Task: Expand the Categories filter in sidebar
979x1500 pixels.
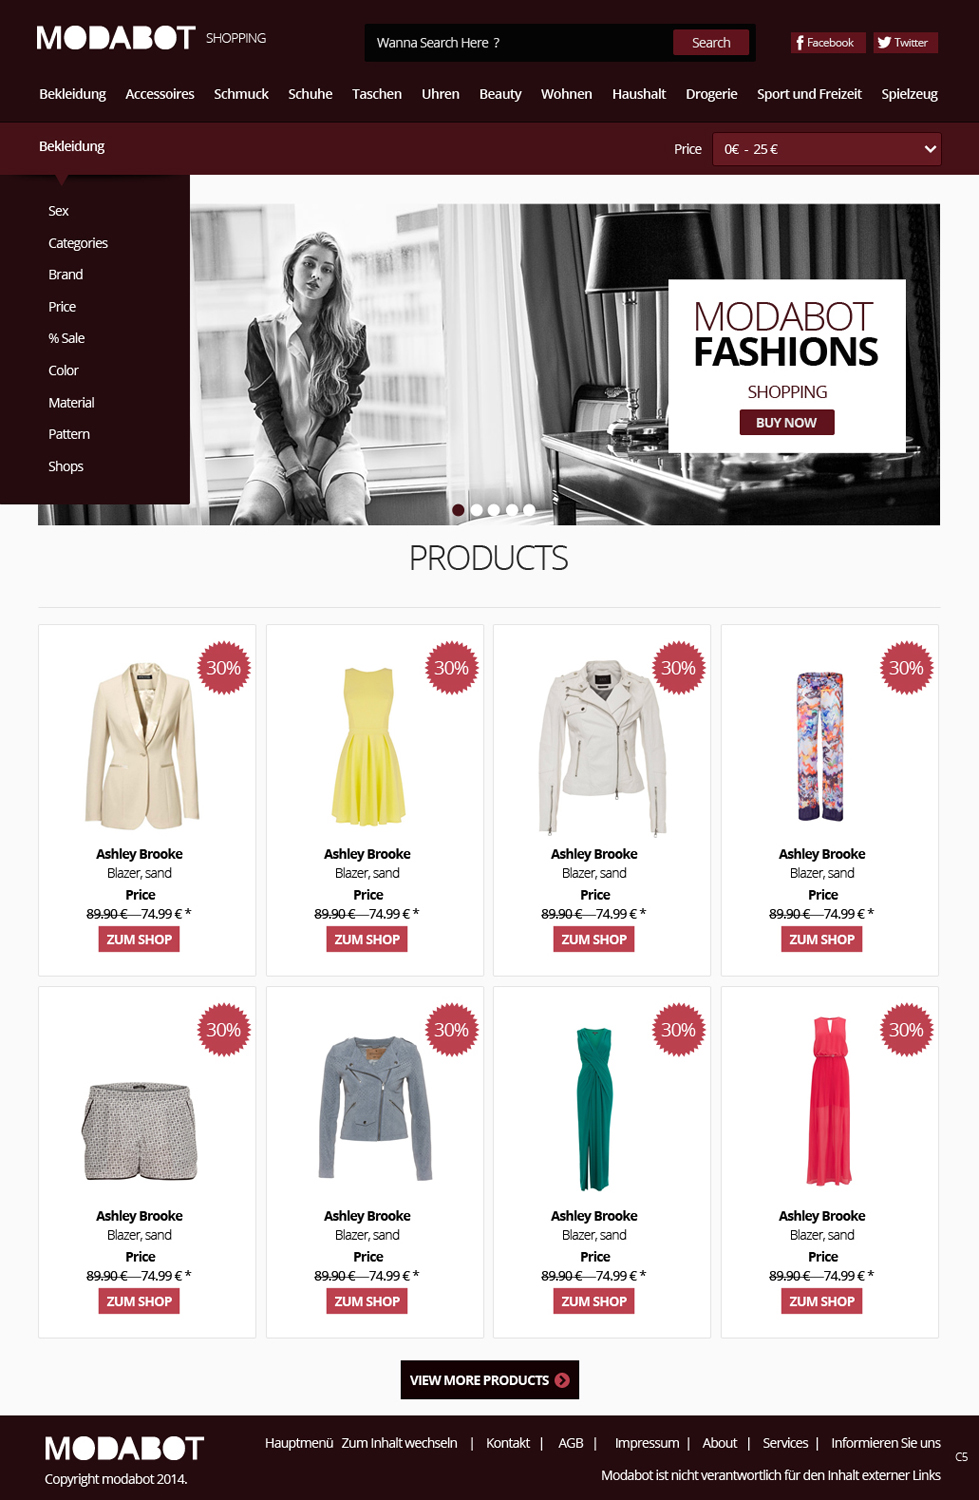Action: 78,243
